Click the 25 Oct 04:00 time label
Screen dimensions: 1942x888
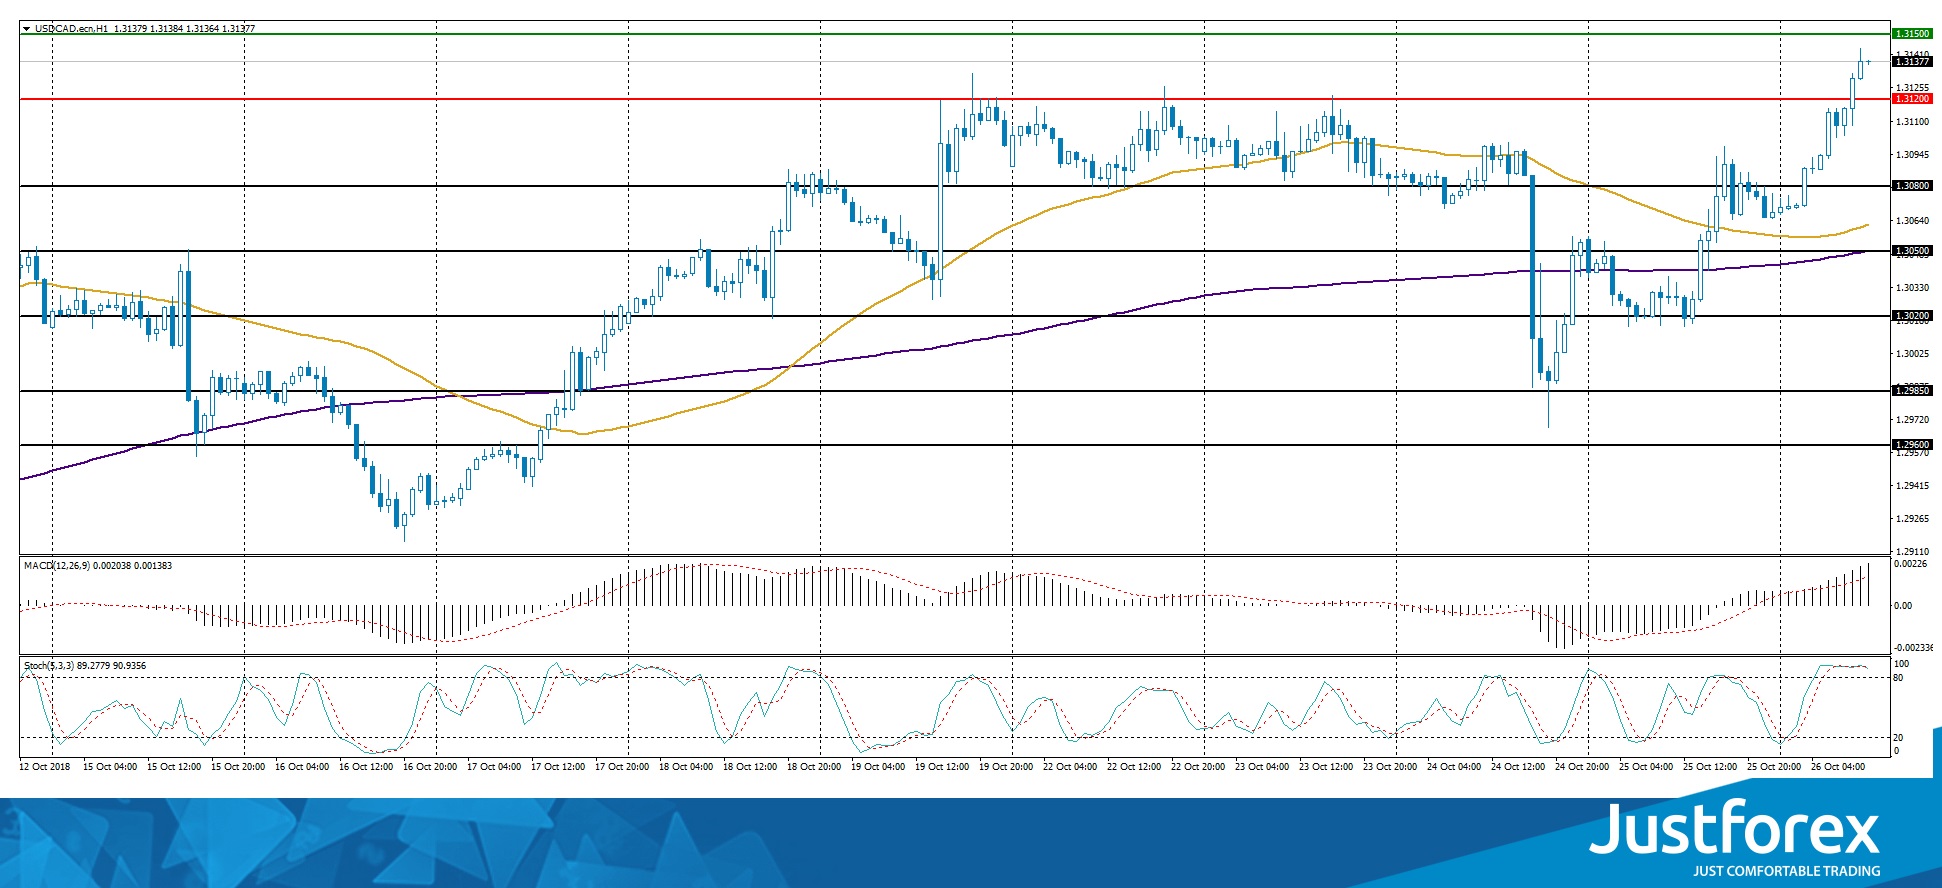tap(1646, 767)
